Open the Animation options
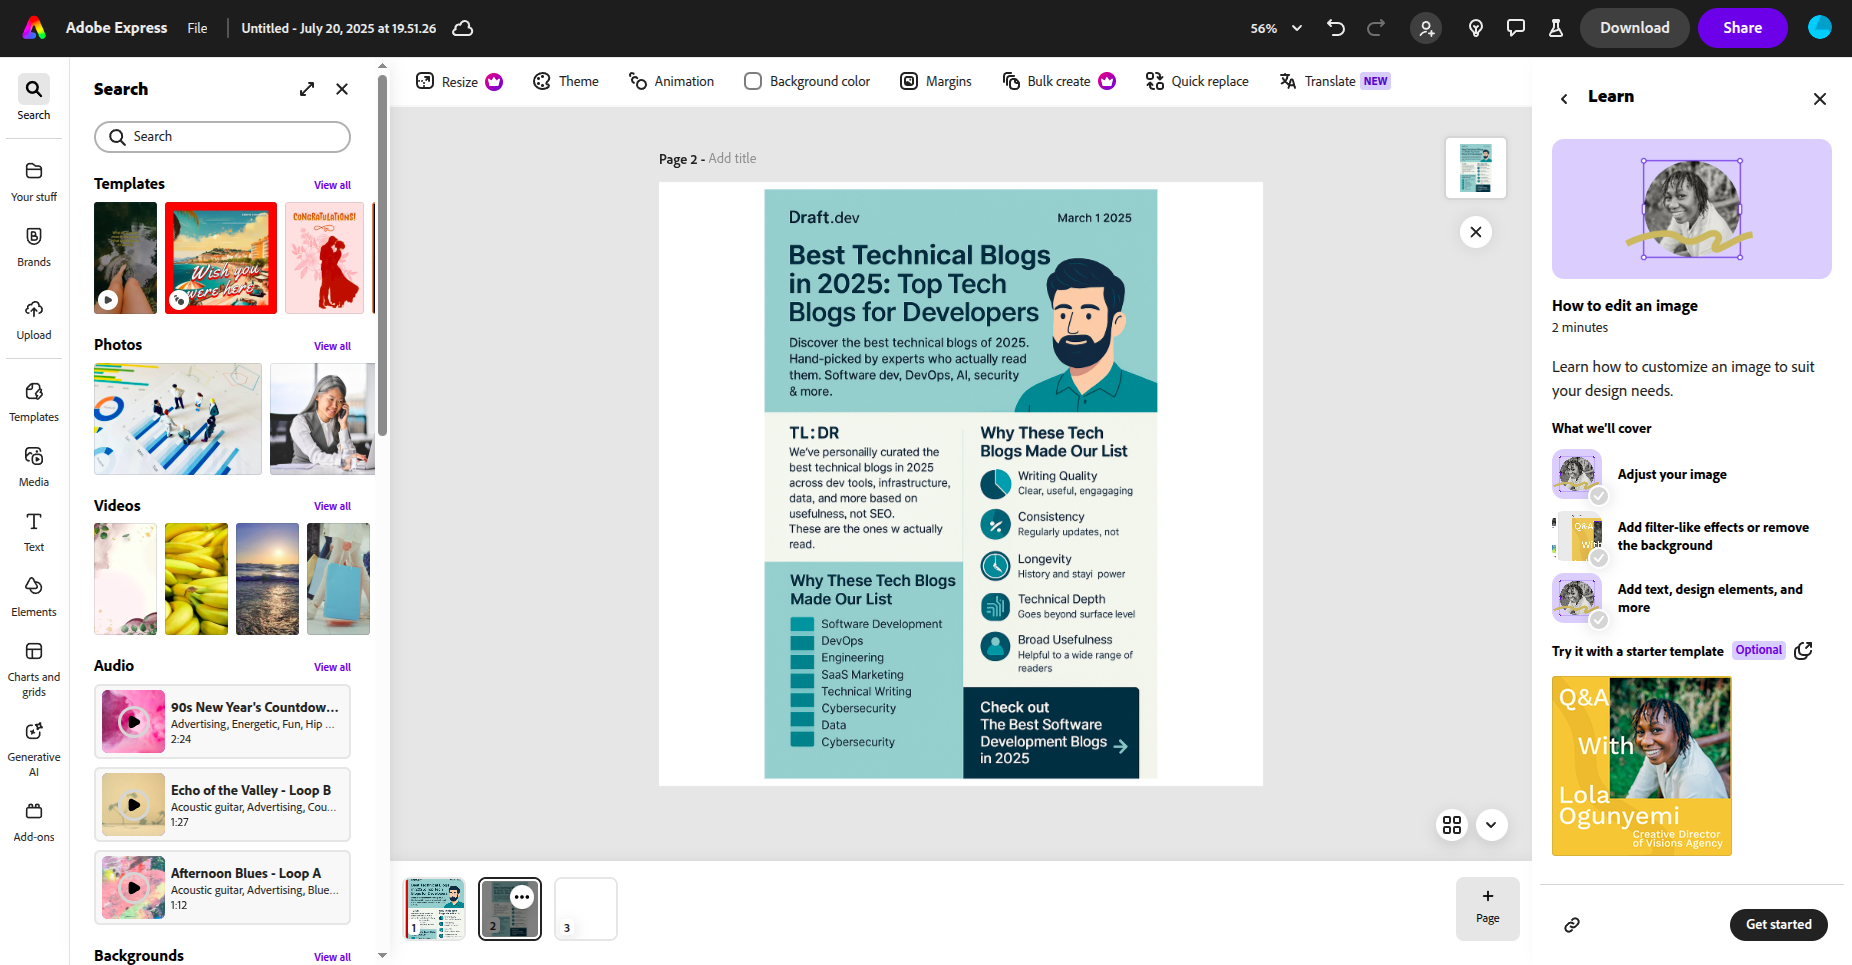This screenshot has height=965, width=1852. [x=671, y=81]
